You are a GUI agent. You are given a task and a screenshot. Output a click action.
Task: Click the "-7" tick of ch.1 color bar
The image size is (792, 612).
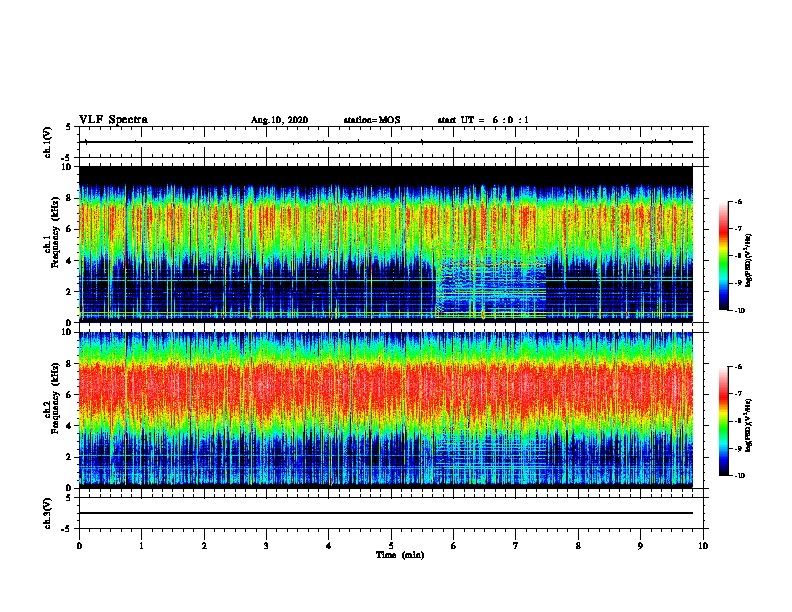coord(738,229)
